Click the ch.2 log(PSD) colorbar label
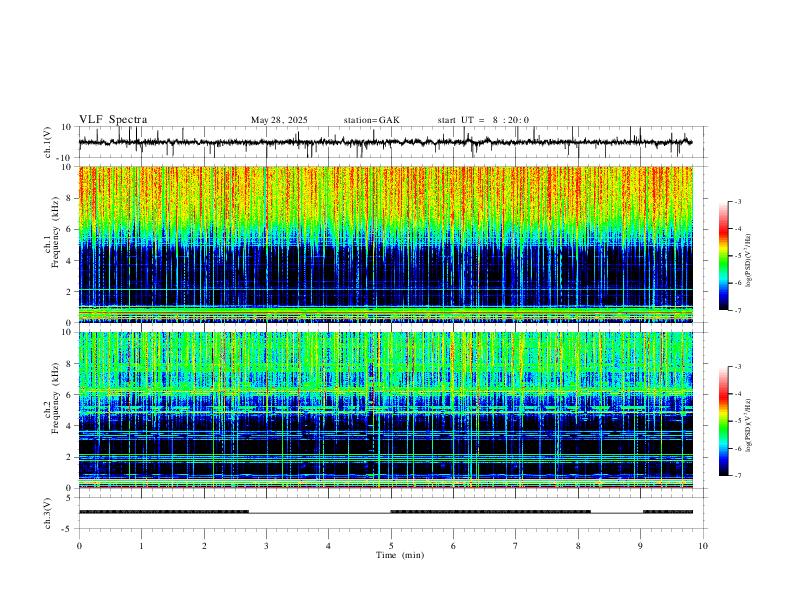This screenshot has height=612, width=792. point(748,426)
